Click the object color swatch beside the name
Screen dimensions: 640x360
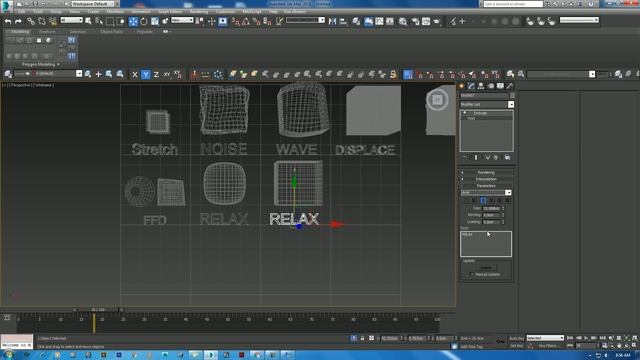[x=512, y=96]
